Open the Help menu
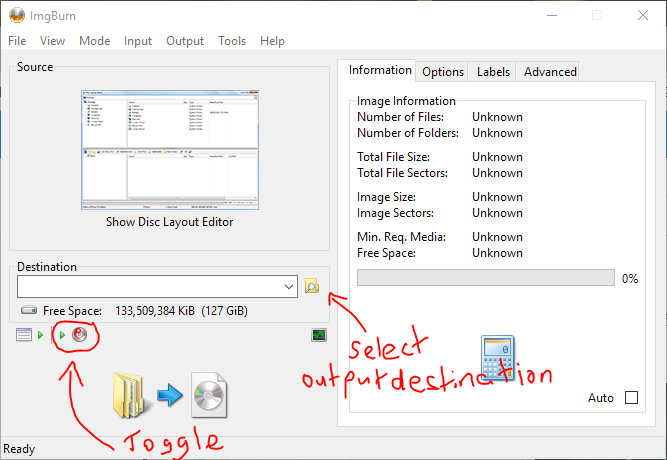The width and height of the screenshot is (667, 460). click(272, 41)
